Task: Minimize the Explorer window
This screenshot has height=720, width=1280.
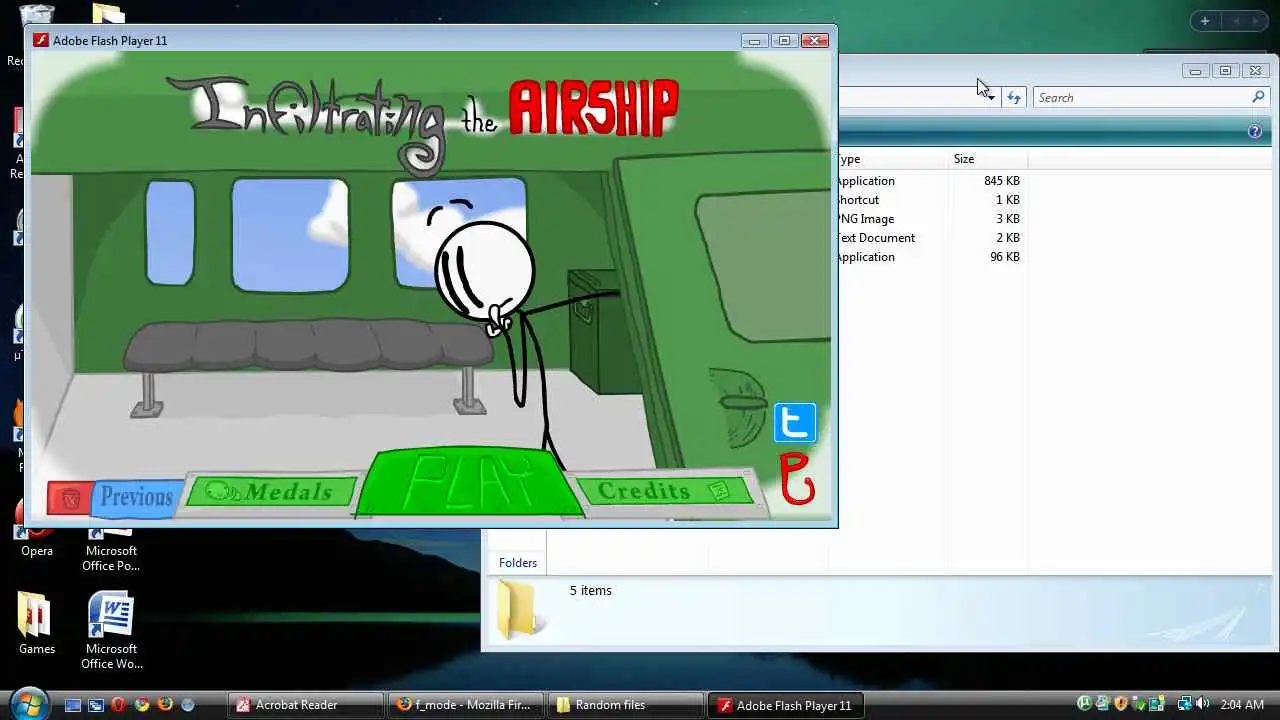Action: [x=1195, y=71]
